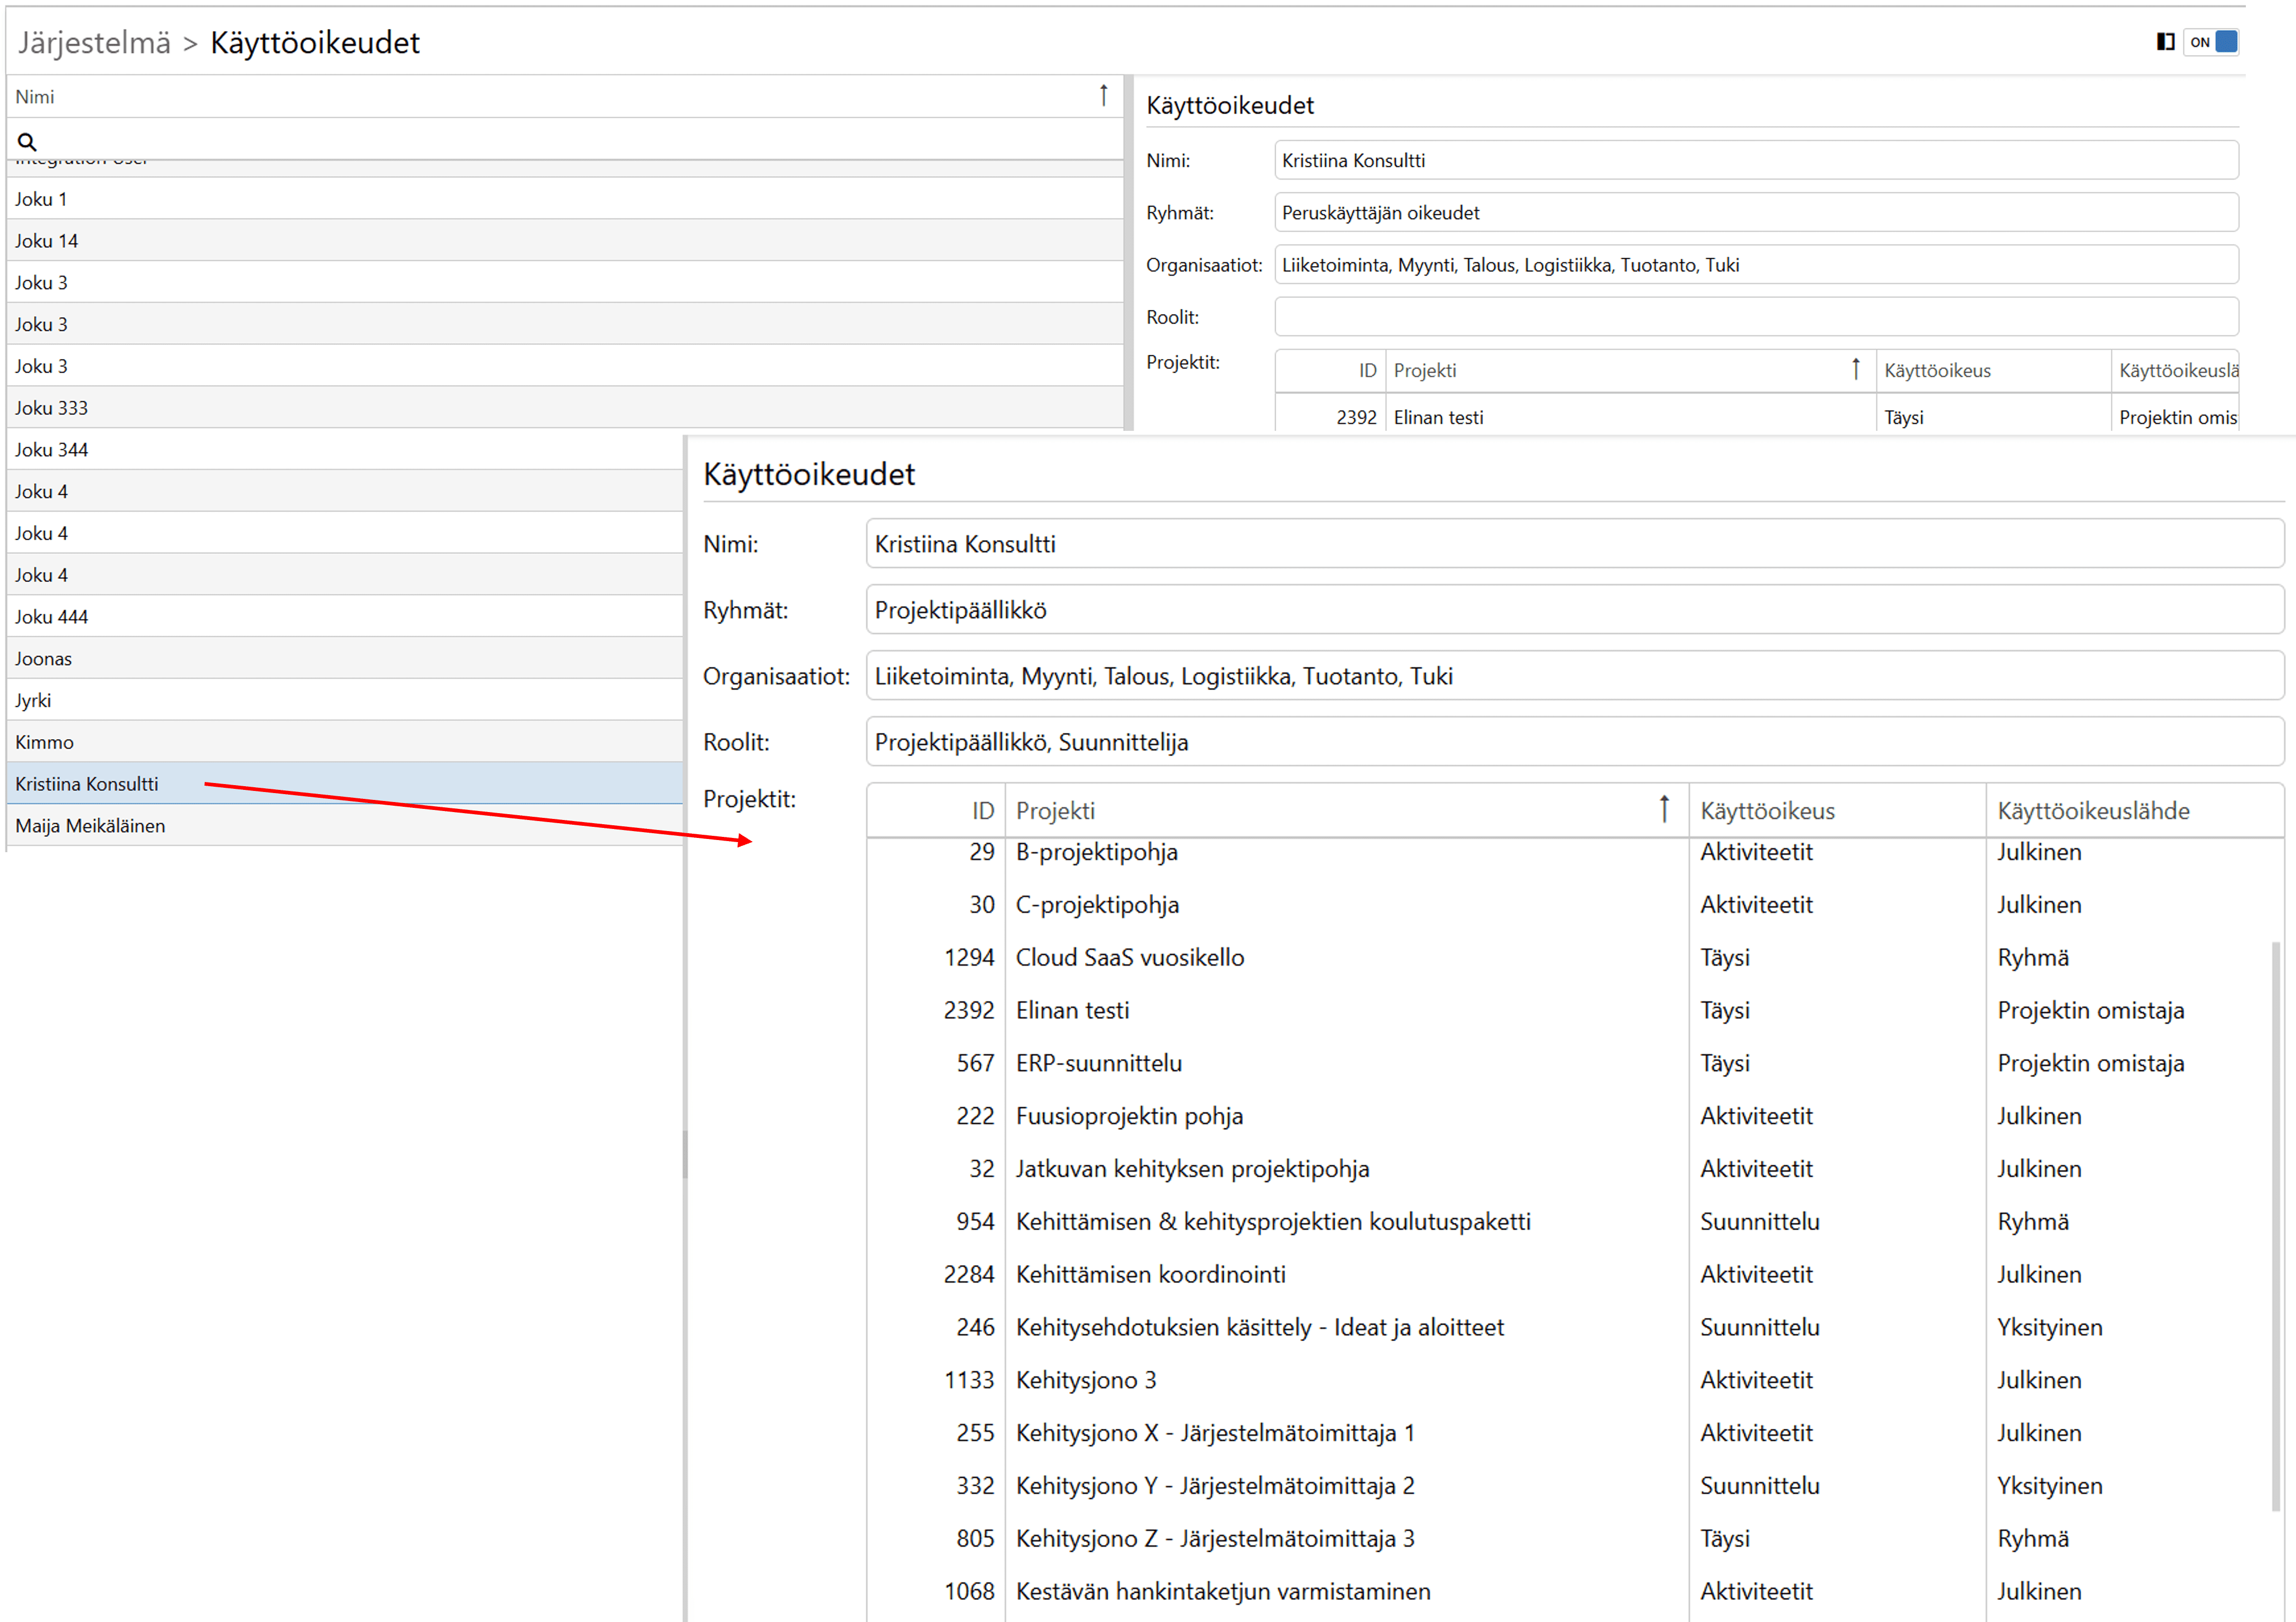
Task: Open the Organisaatiot field in large panel
Action: point(1574,676)
